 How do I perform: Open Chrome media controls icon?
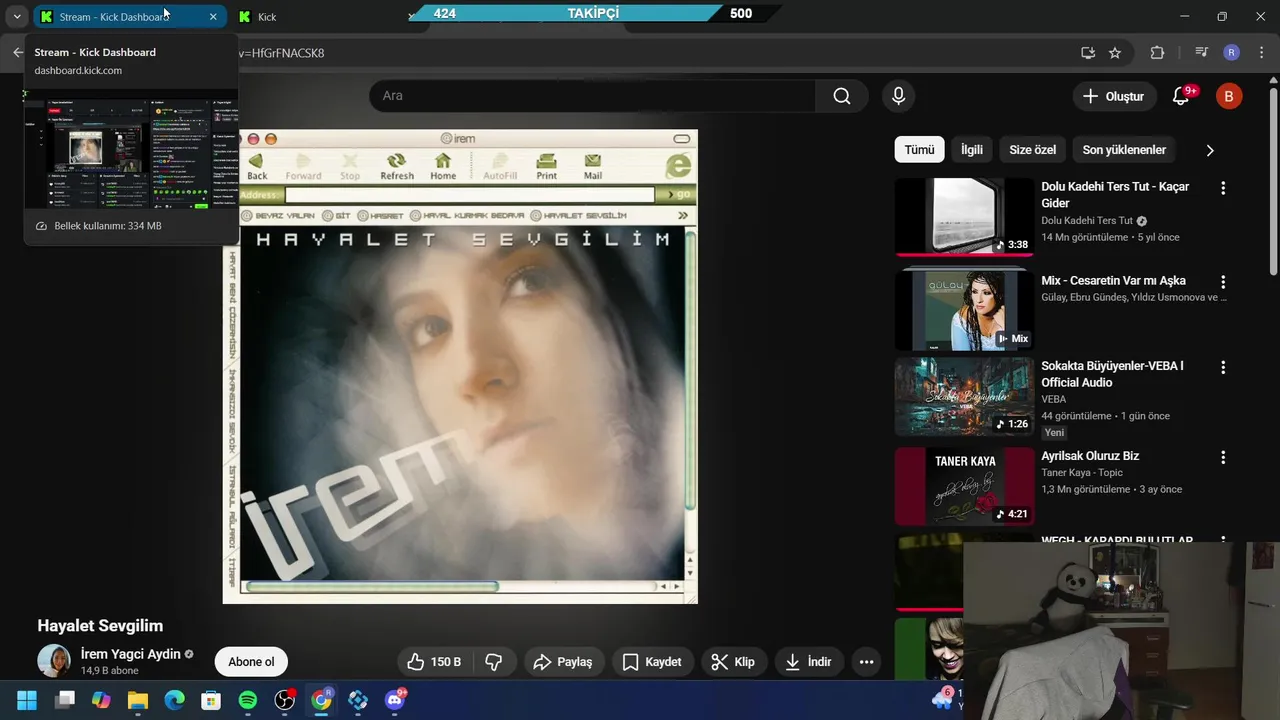click(x=1202, y=53)
